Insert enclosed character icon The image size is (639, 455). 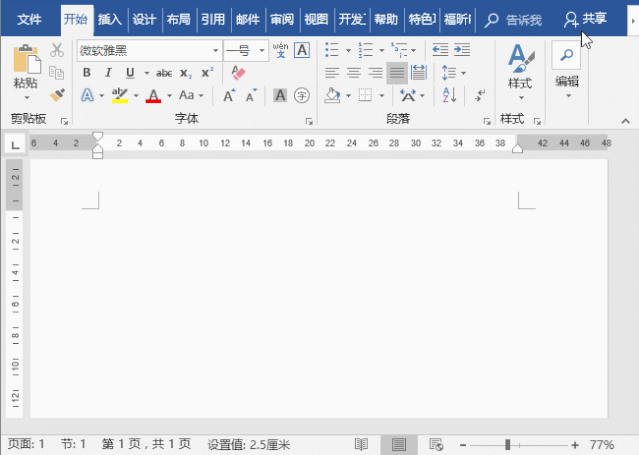[x=302, y=96]
